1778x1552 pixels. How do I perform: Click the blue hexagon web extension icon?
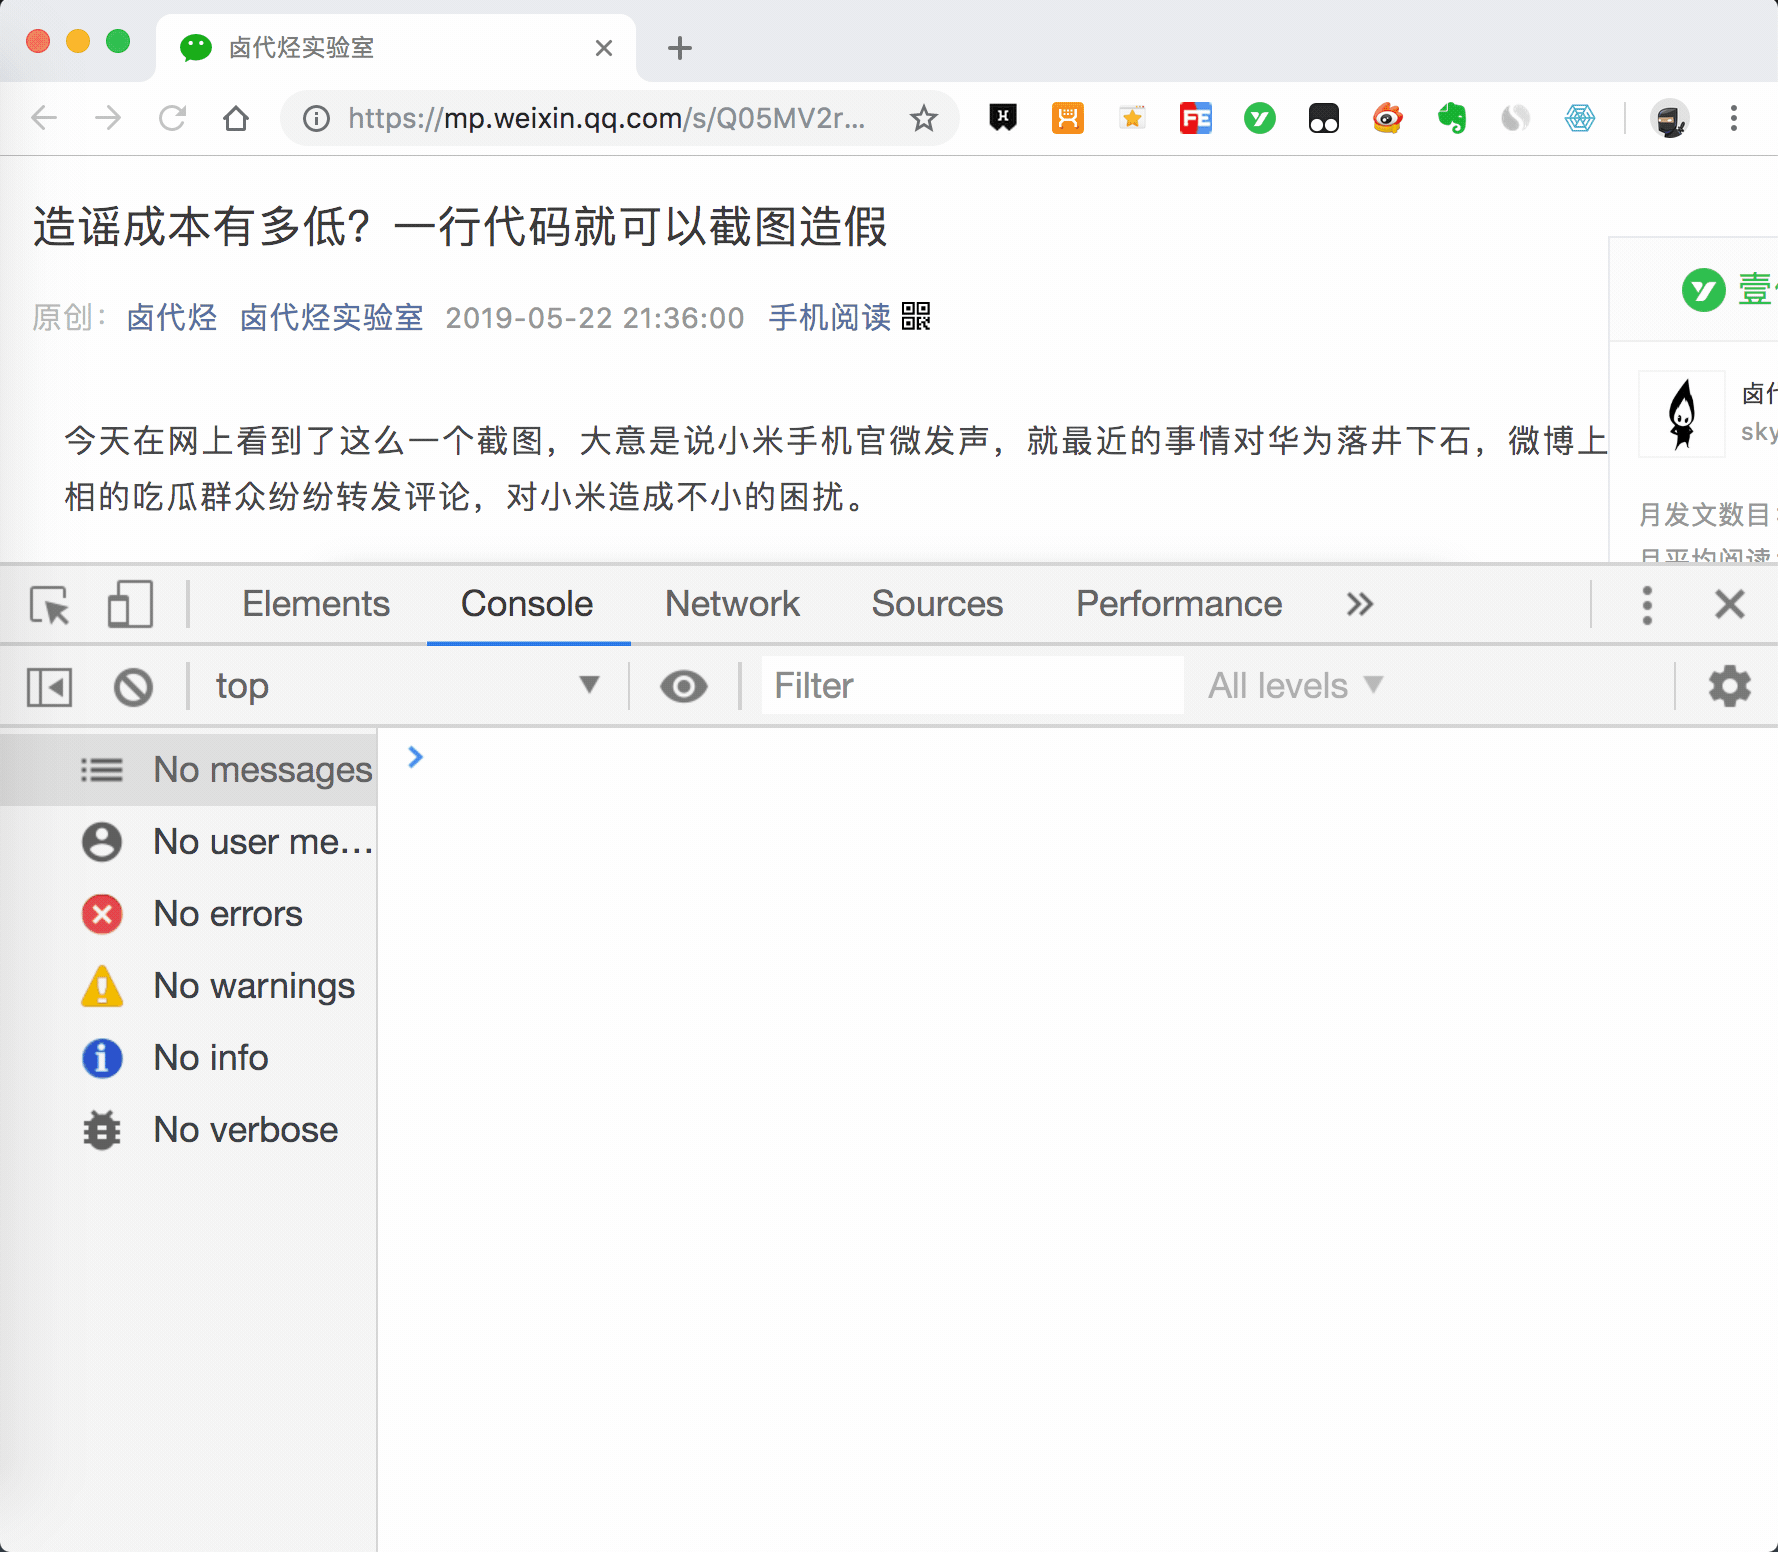click(x=1580, y=118)
